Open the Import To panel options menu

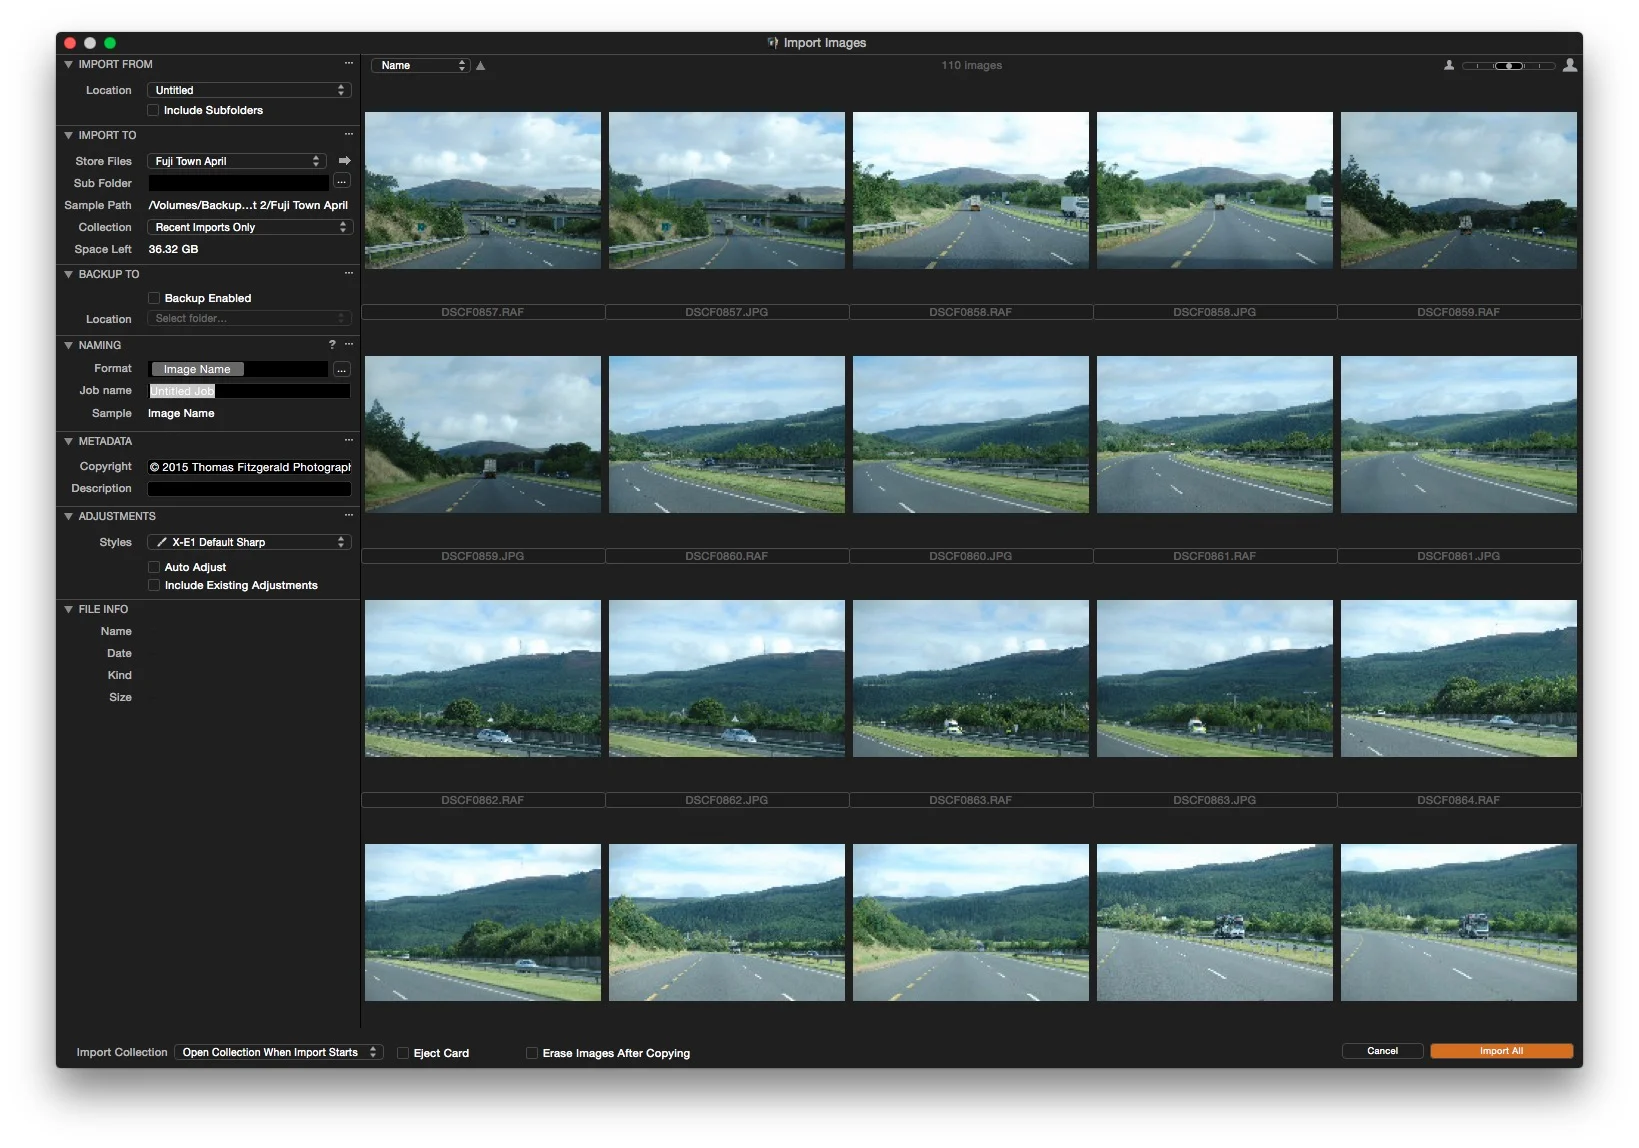point(349,135)
